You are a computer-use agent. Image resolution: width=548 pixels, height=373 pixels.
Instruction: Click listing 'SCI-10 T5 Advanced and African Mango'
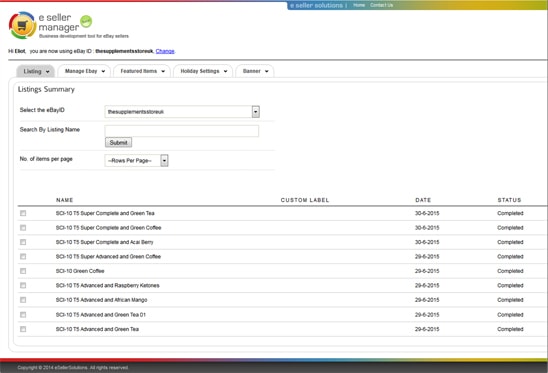pyautogui.click(x=101, y=300)
